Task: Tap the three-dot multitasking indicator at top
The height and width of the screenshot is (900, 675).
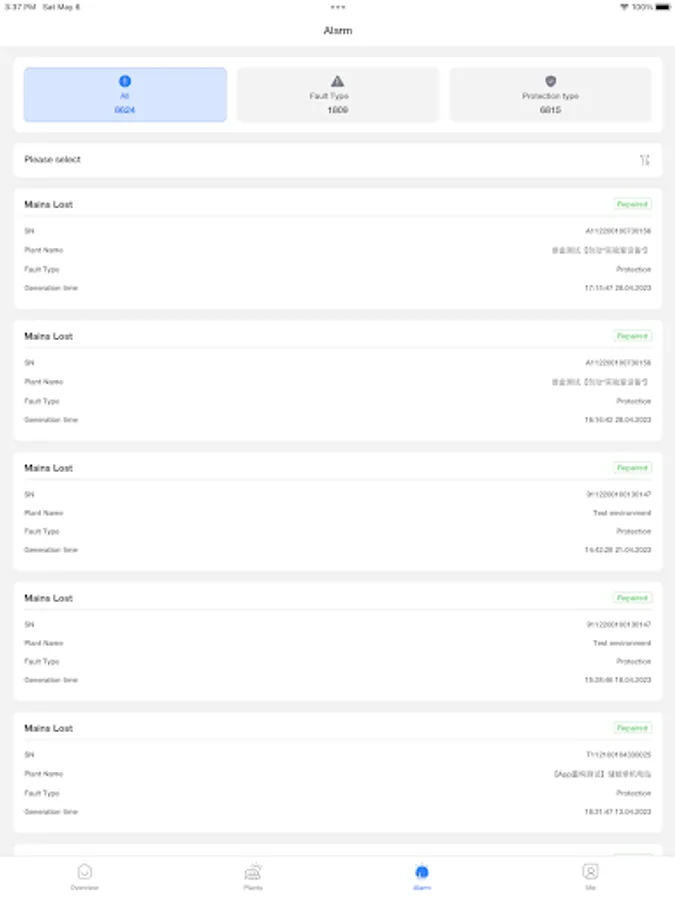Action: click(337, 7)
